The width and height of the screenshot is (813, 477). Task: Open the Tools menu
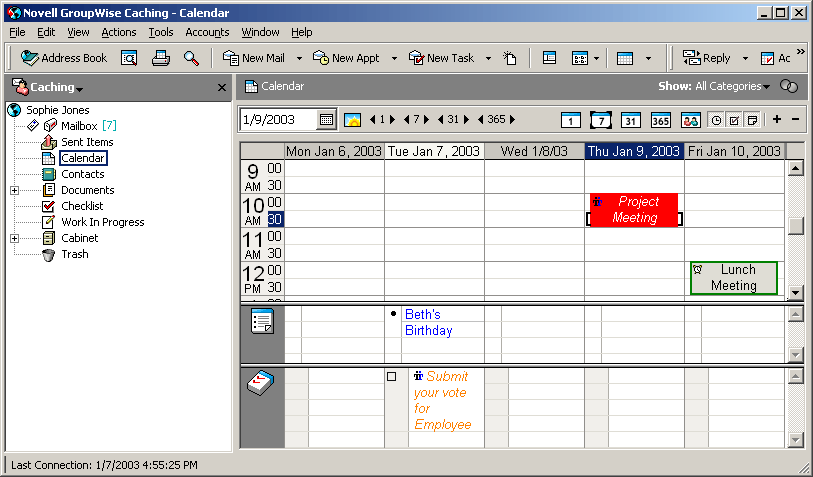point(161,32)
